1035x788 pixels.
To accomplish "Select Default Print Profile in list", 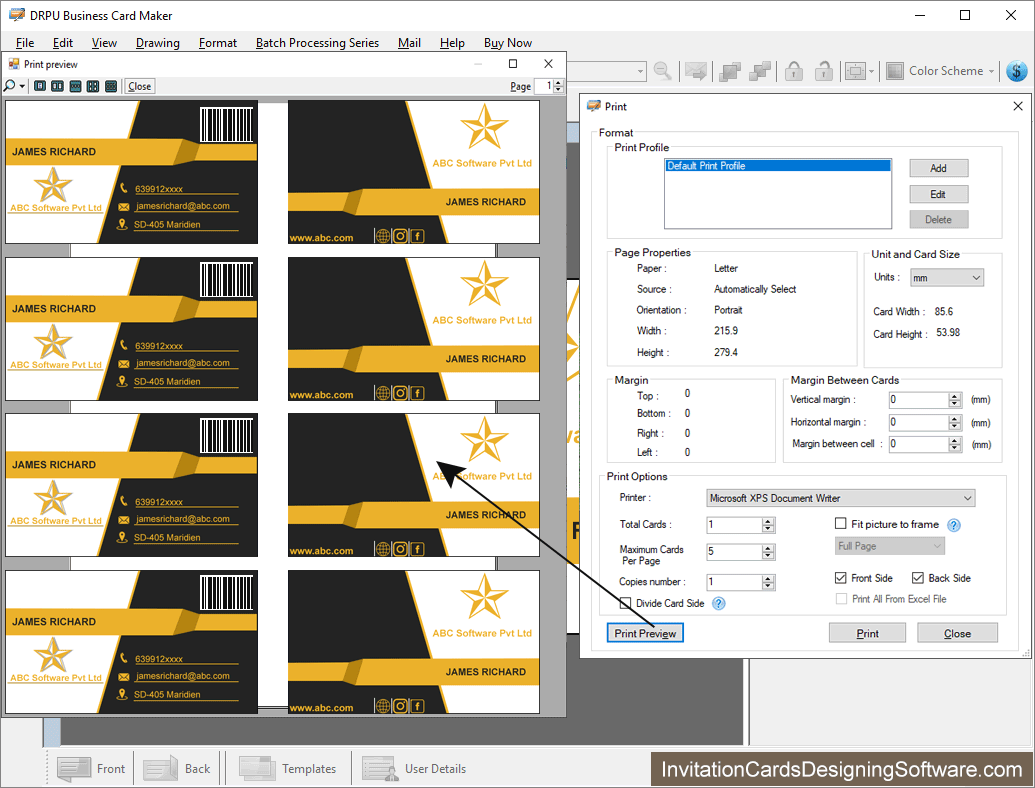I will (778, 166).
